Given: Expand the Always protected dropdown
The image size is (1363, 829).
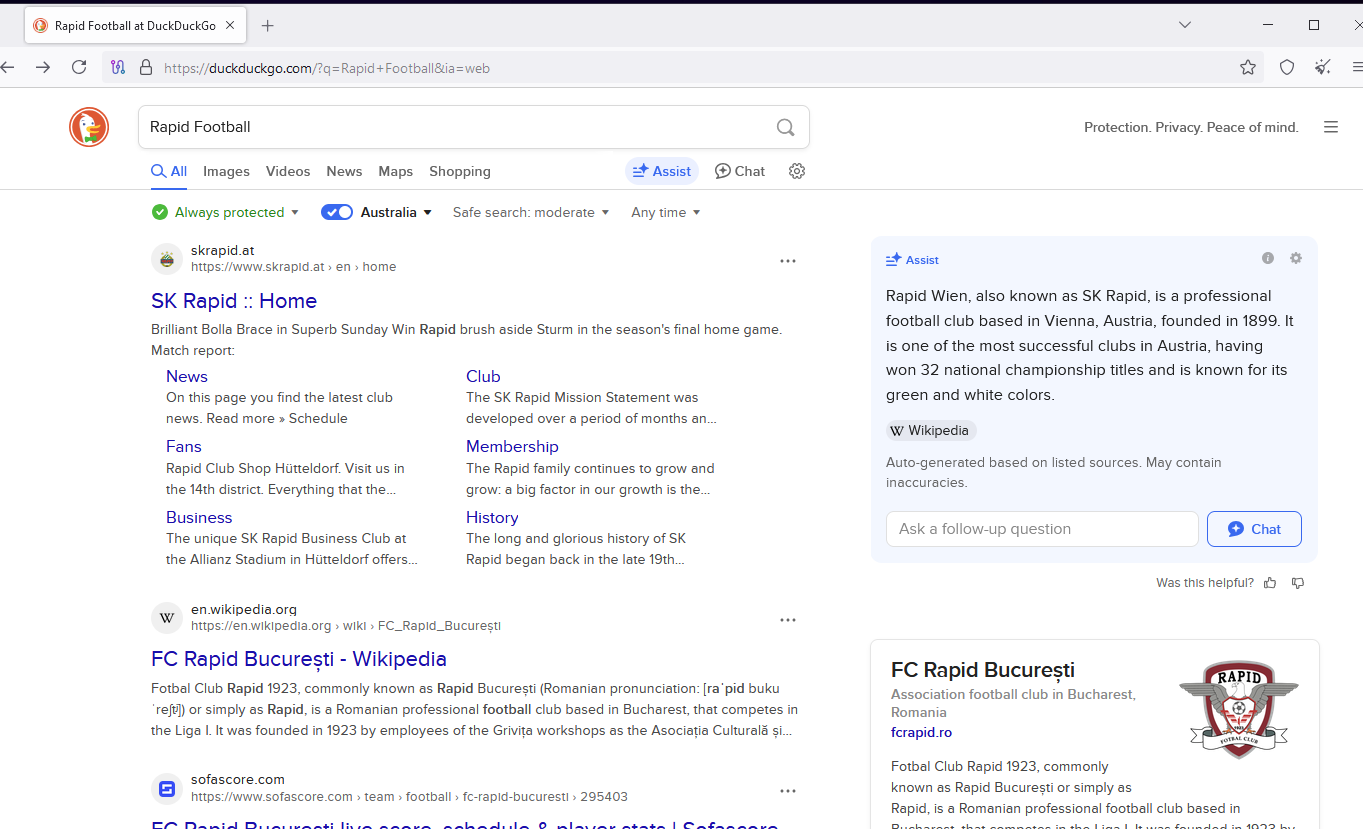Looking at the screenshot, I should (x=226, y=212).
